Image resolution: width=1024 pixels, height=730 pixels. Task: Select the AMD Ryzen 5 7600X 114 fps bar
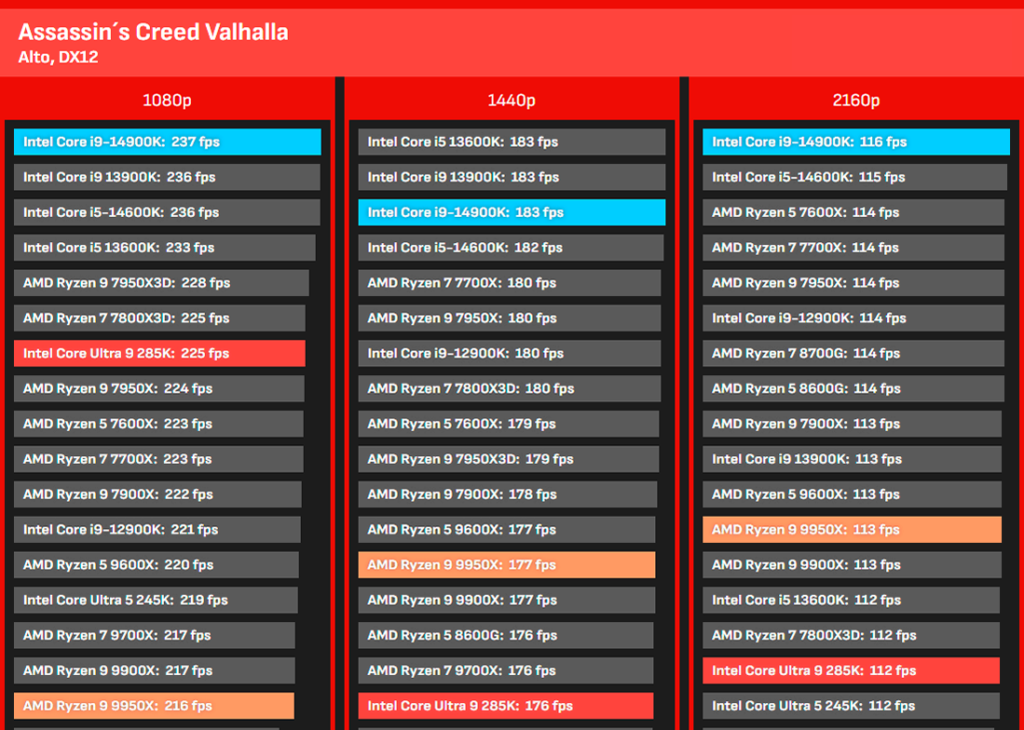point(854,212)
